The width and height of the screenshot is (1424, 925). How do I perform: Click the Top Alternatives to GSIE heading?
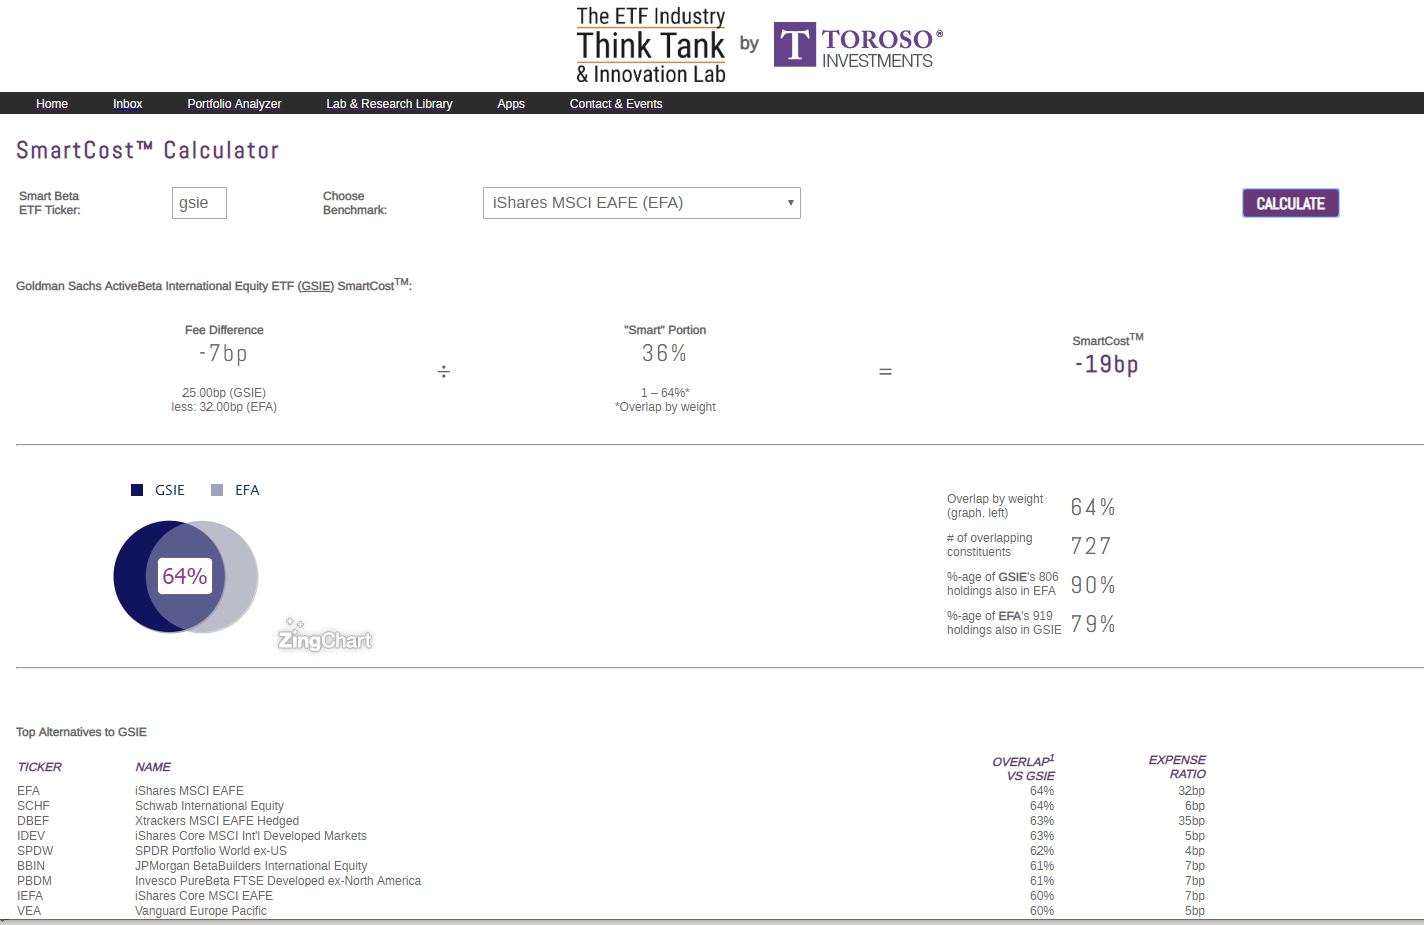pyautogui.click(x=81, y=732)
